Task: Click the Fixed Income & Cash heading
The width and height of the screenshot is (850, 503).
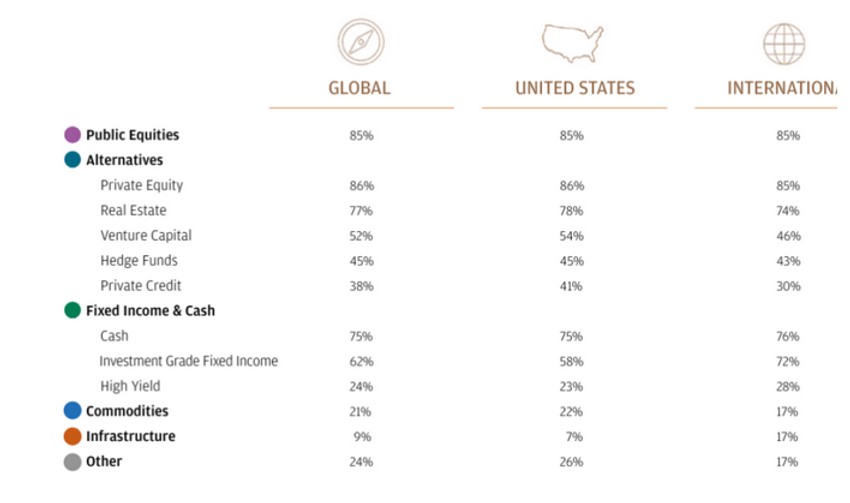Action: (x=150, y=311)
